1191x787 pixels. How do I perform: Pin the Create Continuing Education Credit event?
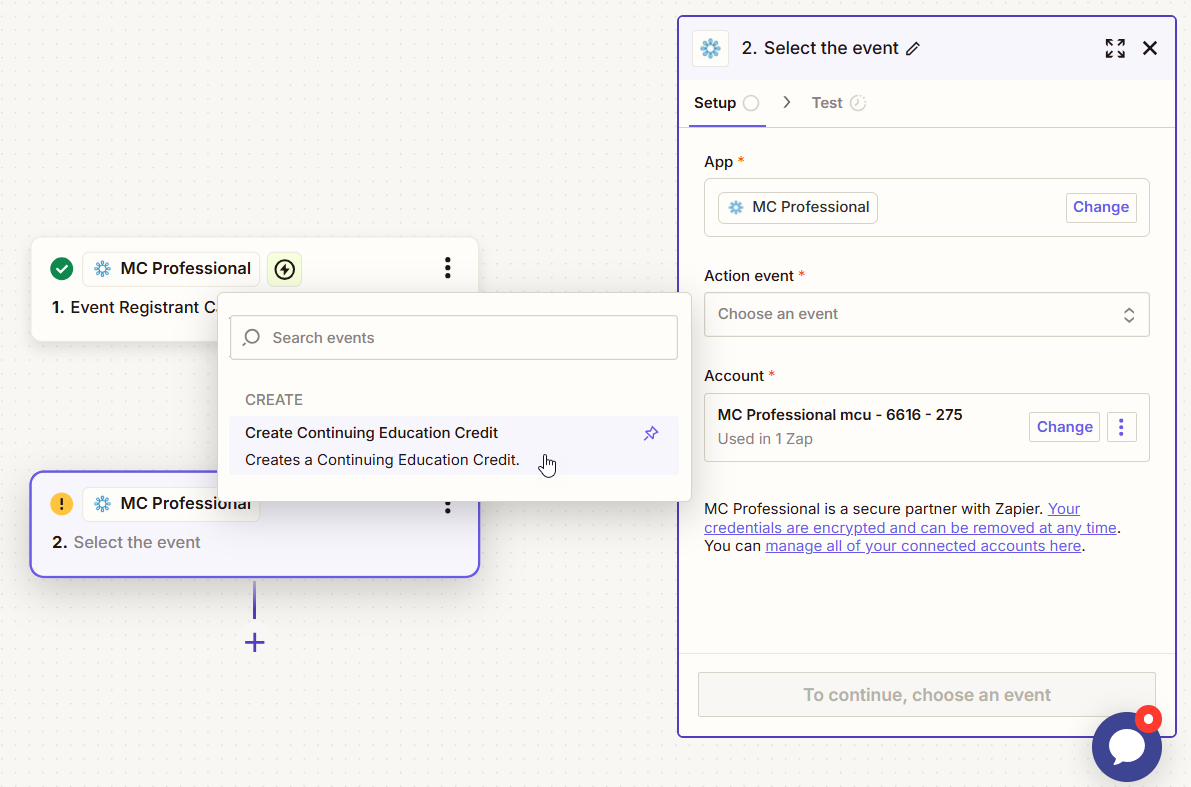coord(651,433)
